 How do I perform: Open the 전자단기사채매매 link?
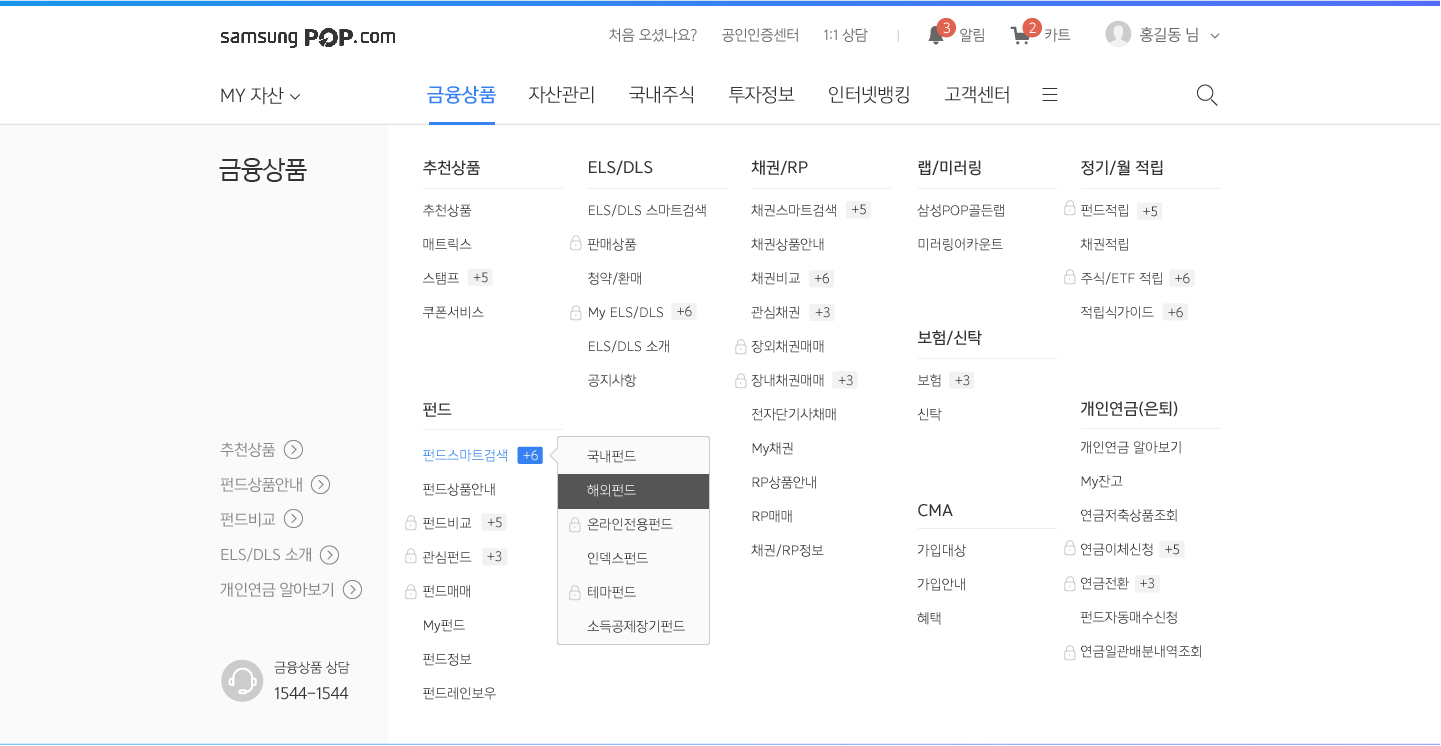tap(794, 414)
